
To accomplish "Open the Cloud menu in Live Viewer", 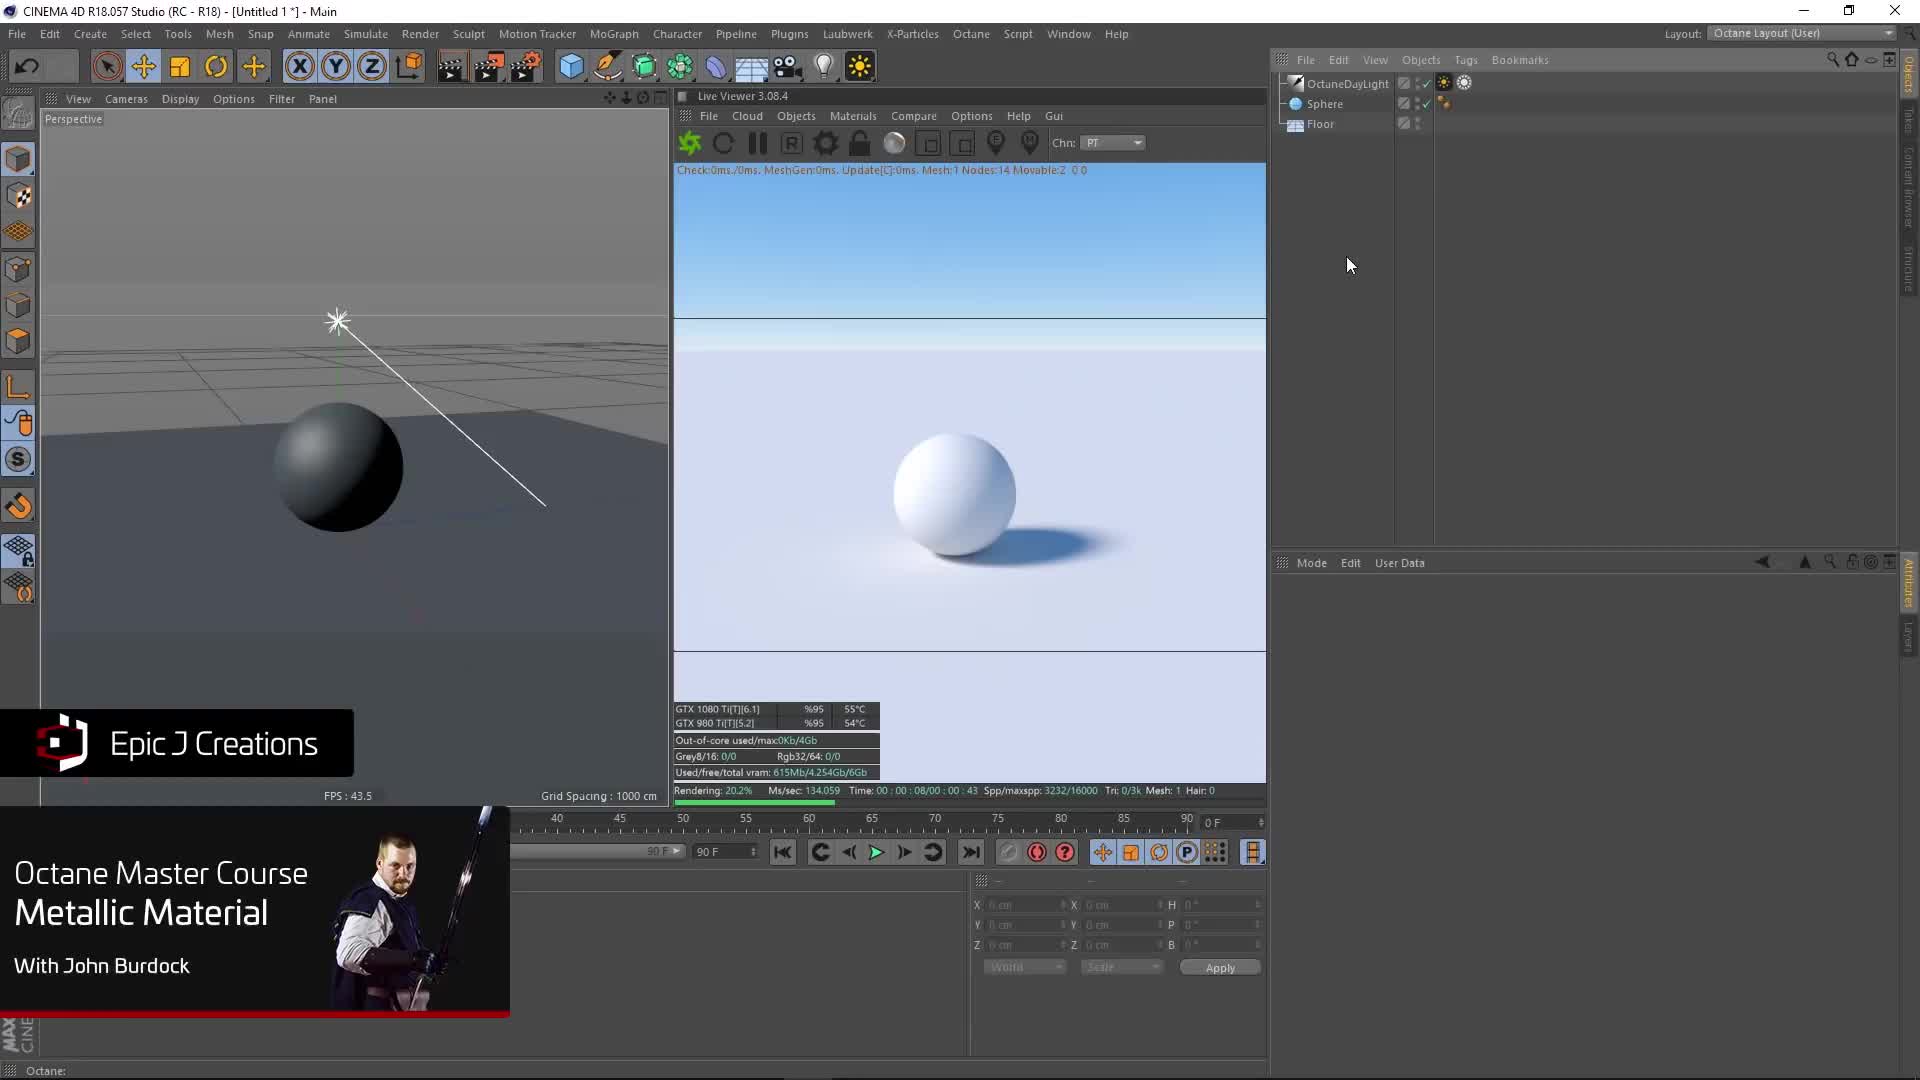I will coord(747,116).
